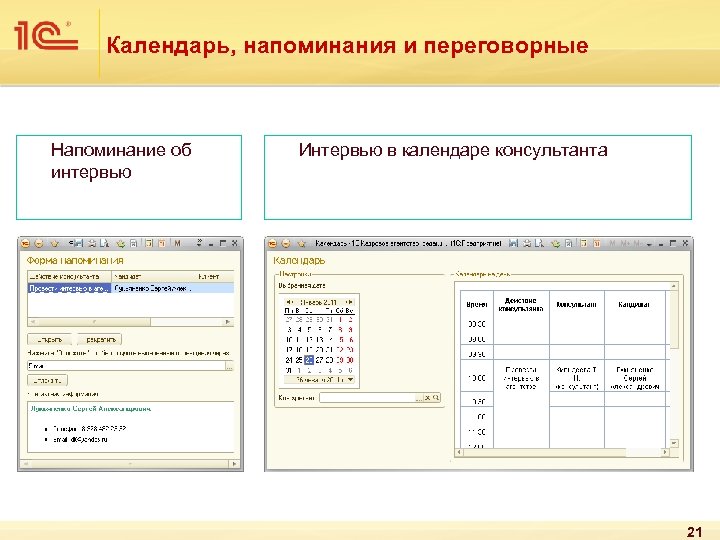Click the postpone time input field
Viewport: 720px width, 540px height.
126,366
